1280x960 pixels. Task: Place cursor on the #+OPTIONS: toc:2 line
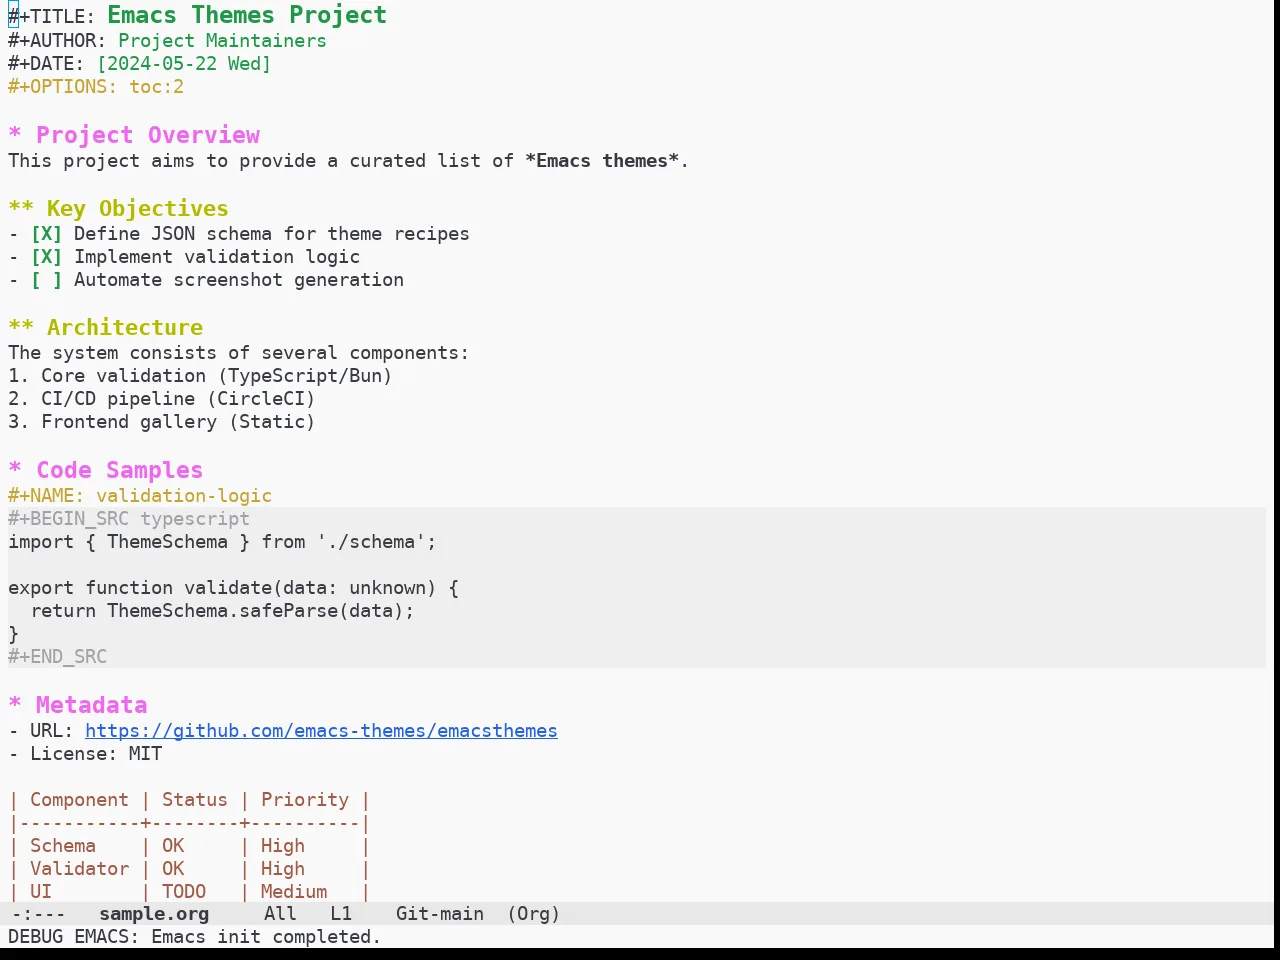click(x=96, y=87)
